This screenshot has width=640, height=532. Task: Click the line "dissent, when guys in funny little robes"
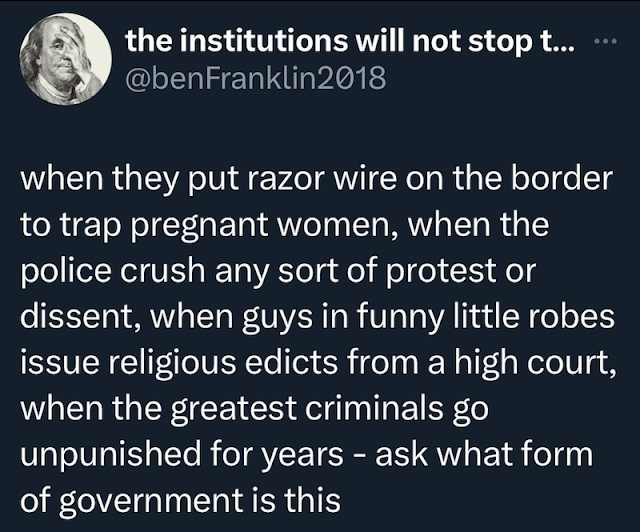pyautogui.click(x=317, y=317)
